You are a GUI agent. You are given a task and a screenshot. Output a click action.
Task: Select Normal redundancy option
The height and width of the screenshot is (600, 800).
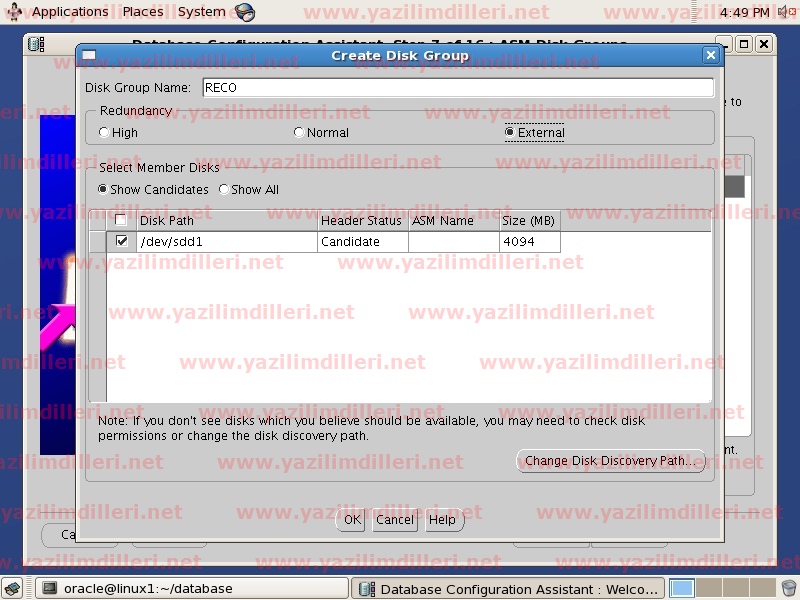tap(299, 132)
